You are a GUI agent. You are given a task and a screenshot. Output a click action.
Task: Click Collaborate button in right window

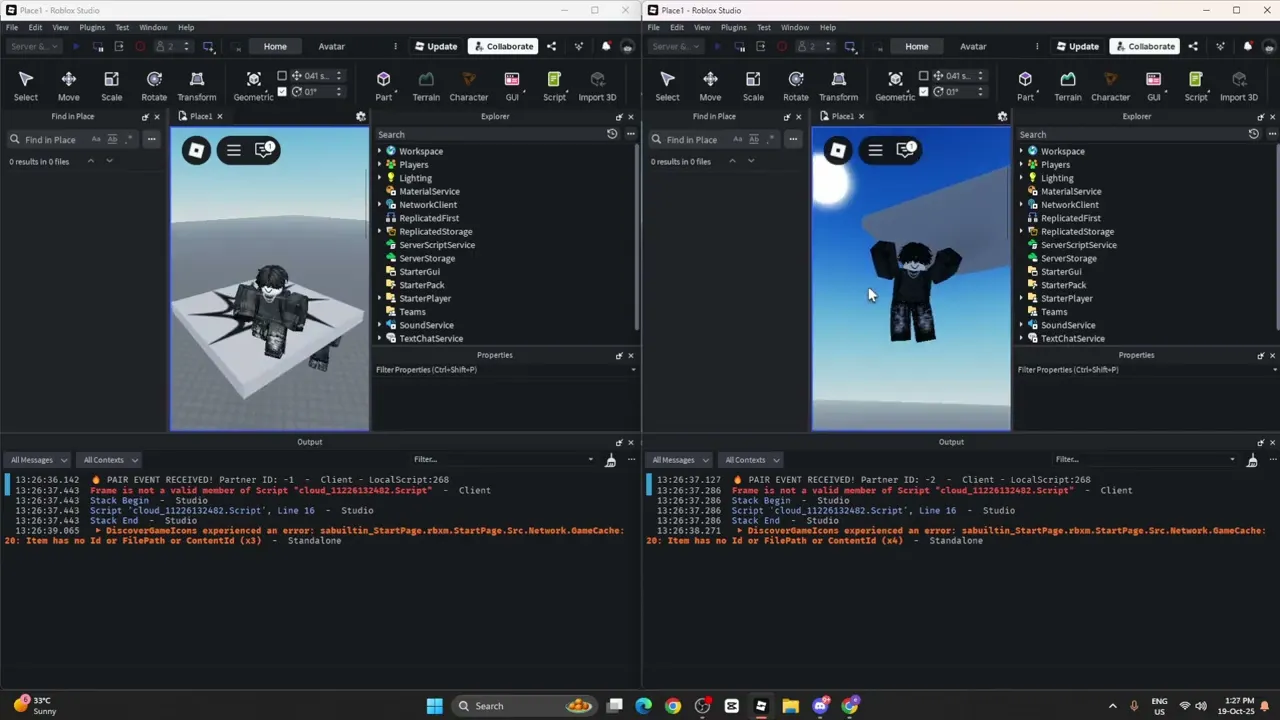click(1145, 46)
